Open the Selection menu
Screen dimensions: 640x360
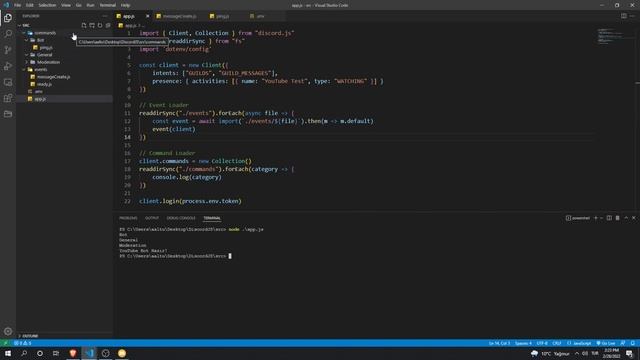click(47, 5)
